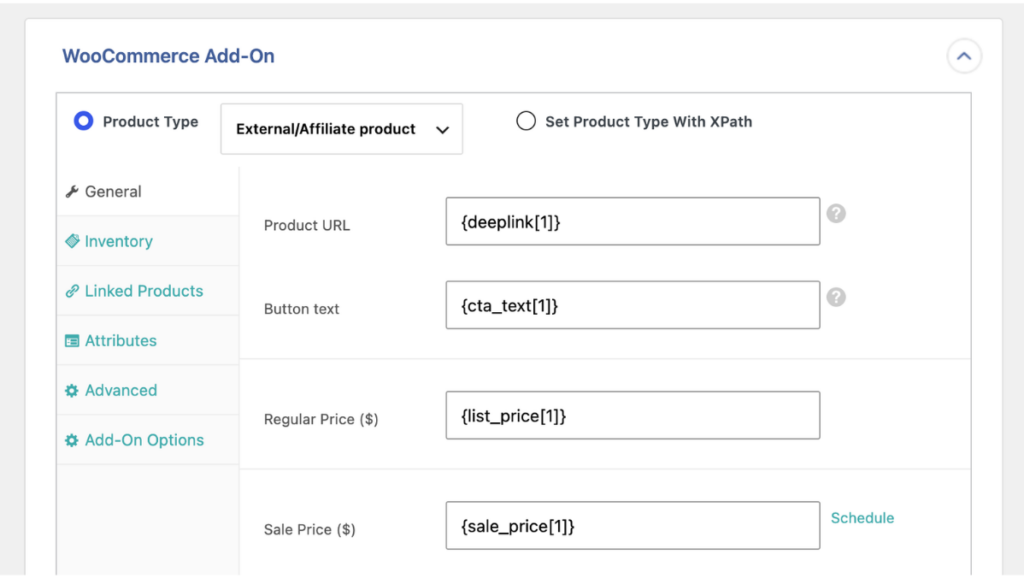Focus the Regular Price input field
The image size is (1024, 578).
(x=633, y=415)
